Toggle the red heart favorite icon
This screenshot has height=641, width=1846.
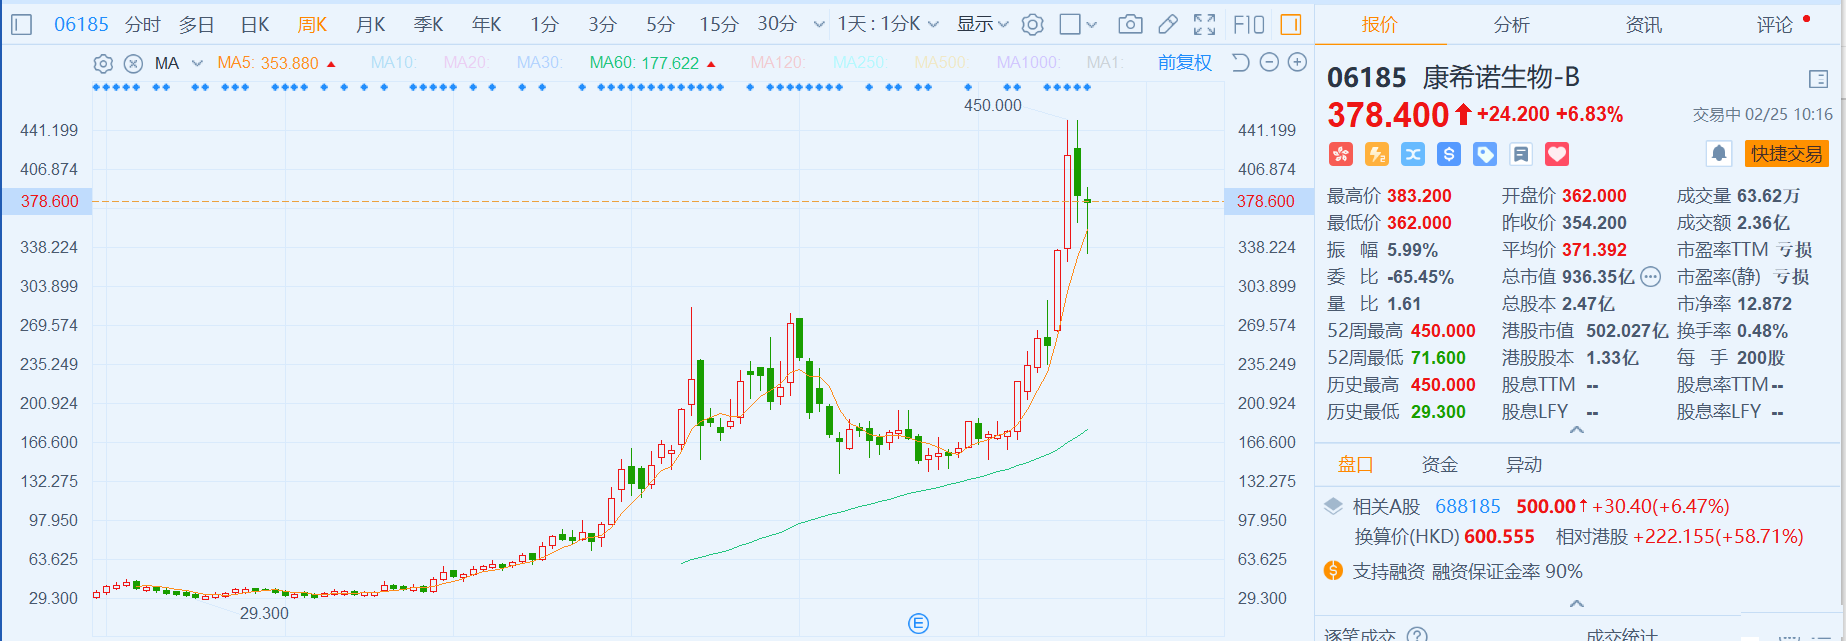point(1557,154)
